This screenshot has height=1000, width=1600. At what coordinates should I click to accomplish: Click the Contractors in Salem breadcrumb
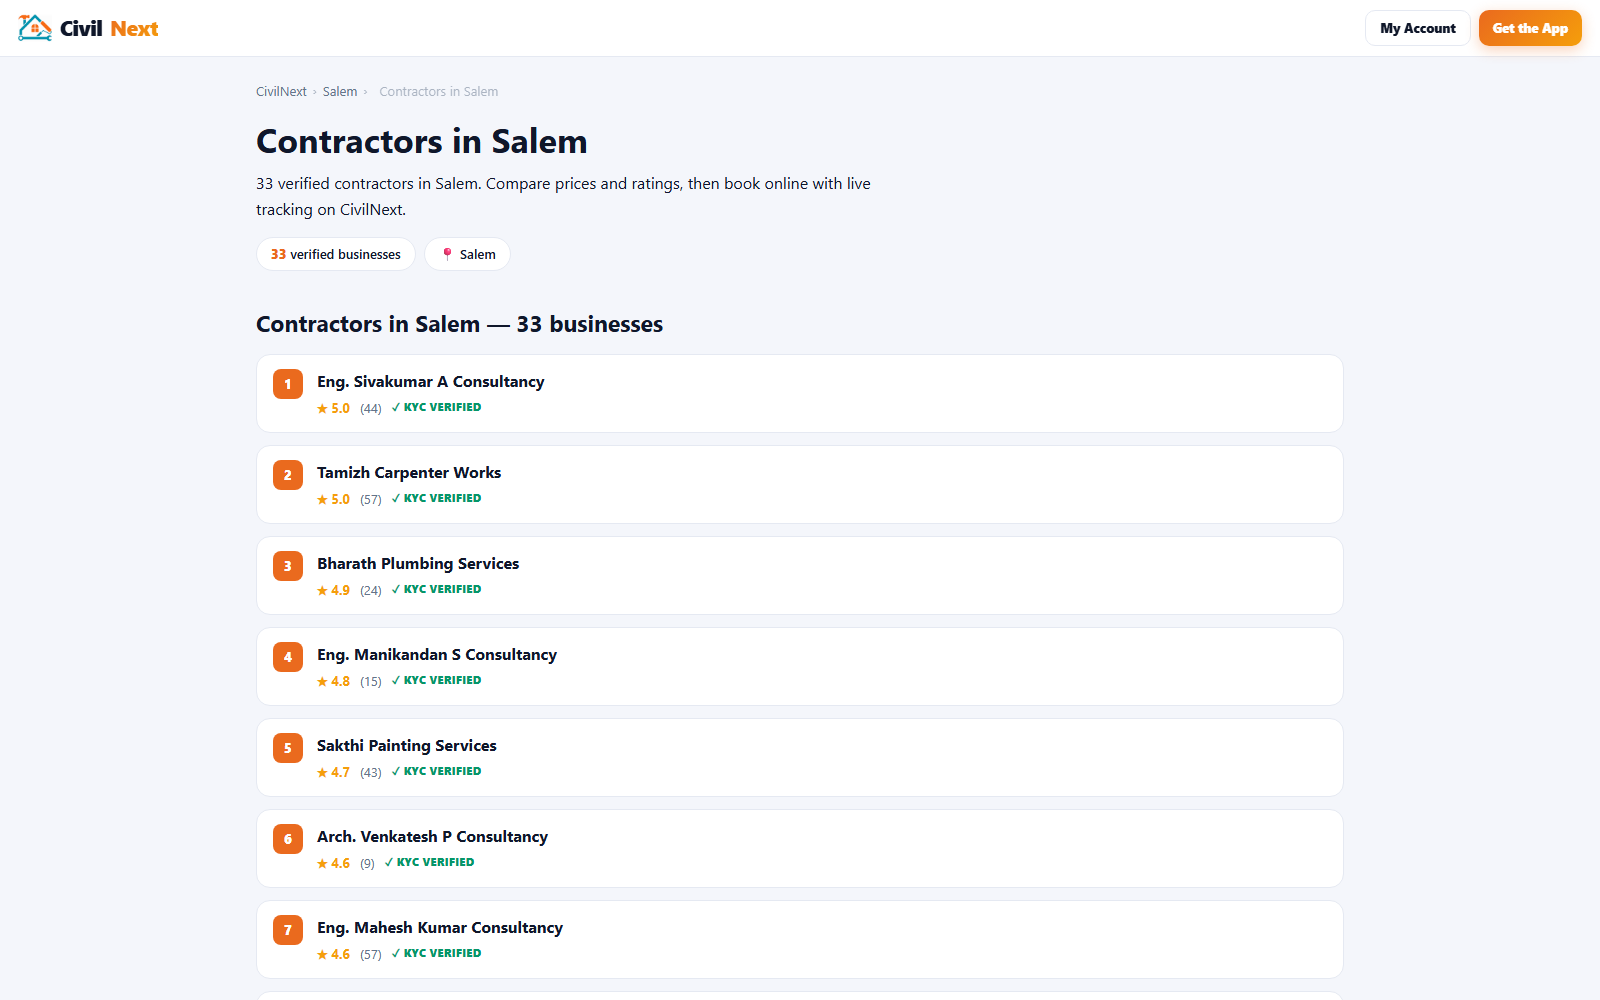pyautogui.click(x=439, y=91)
